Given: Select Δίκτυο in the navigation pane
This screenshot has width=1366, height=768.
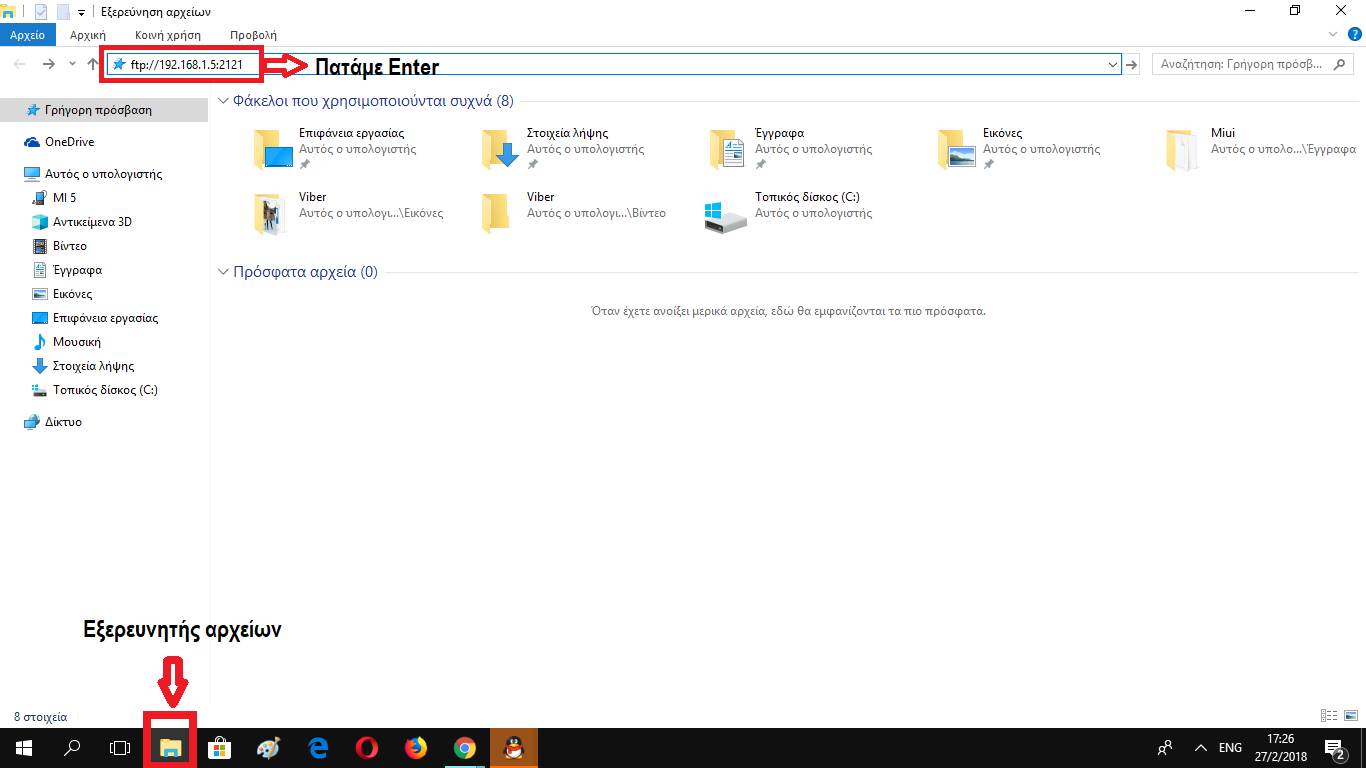Looking at the screenshot, I should [x=63, y=422].
